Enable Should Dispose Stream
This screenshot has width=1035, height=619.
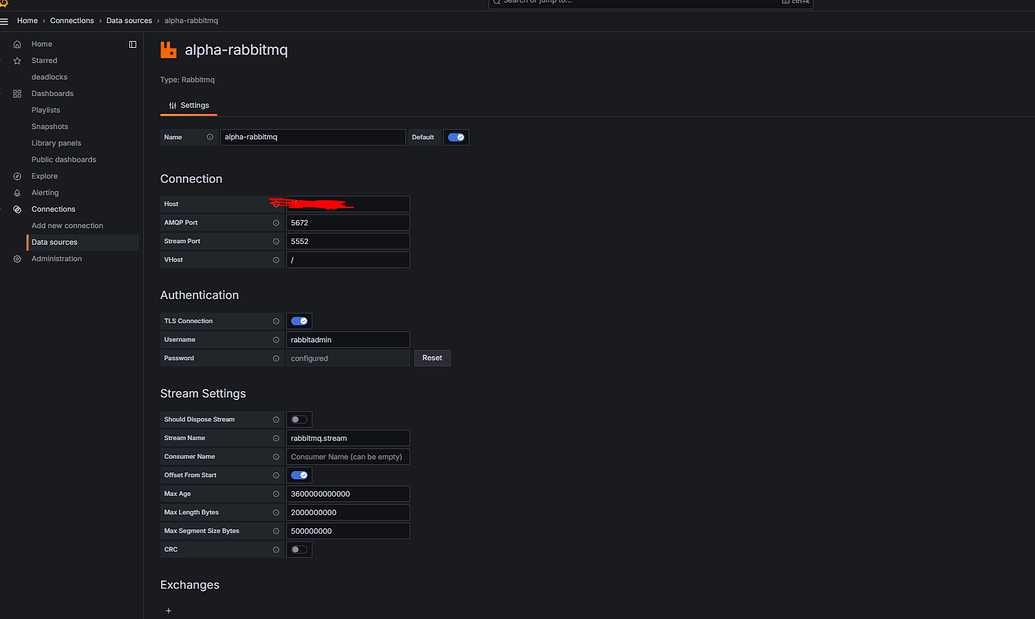point(297,419)
